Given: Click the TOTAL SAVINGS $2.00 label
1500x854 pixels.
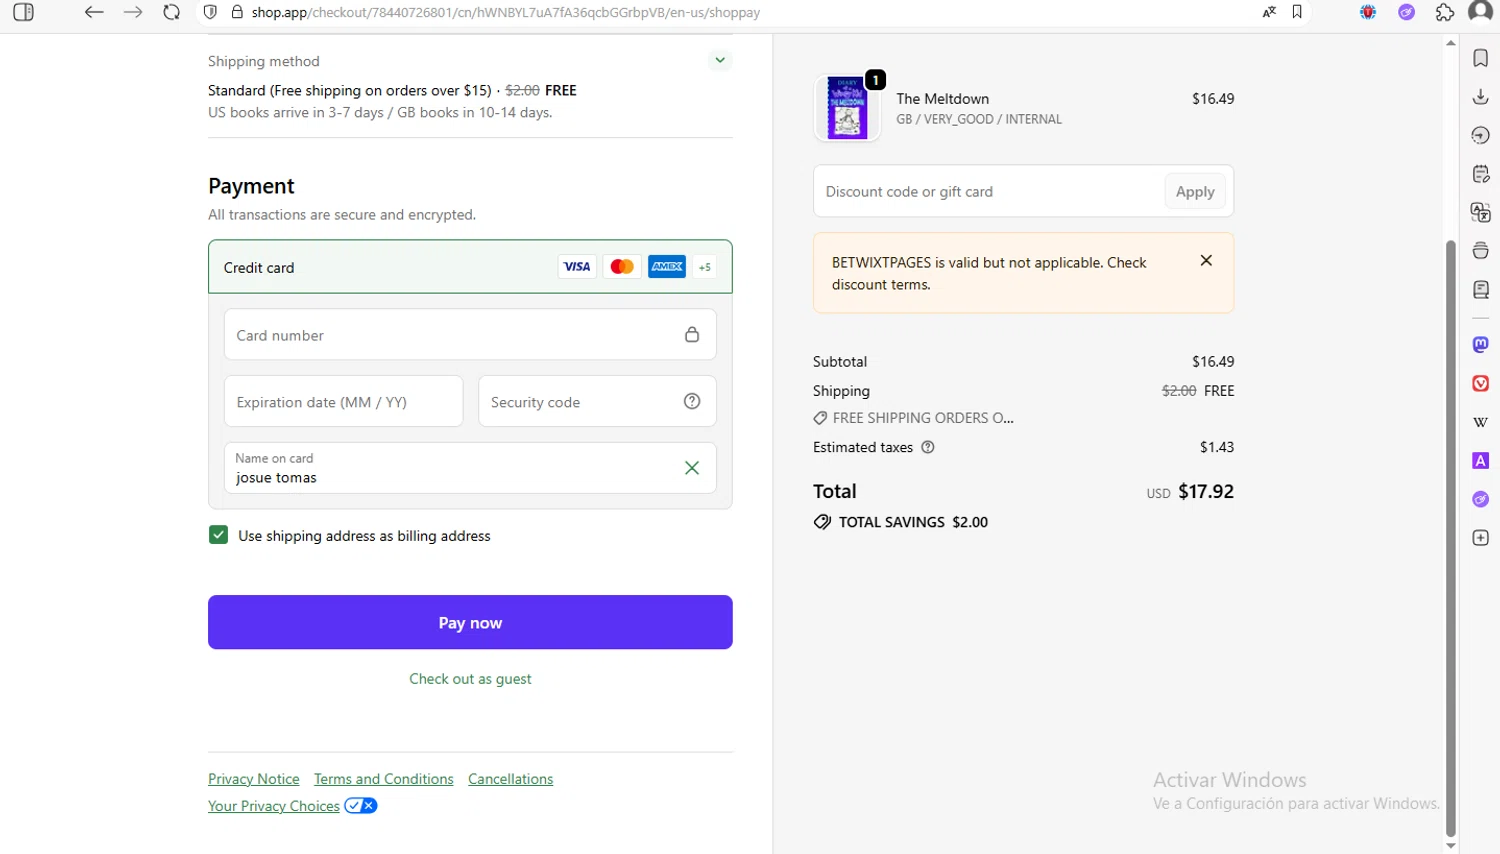Looking at the screenshot, I should tap(901, 522).
